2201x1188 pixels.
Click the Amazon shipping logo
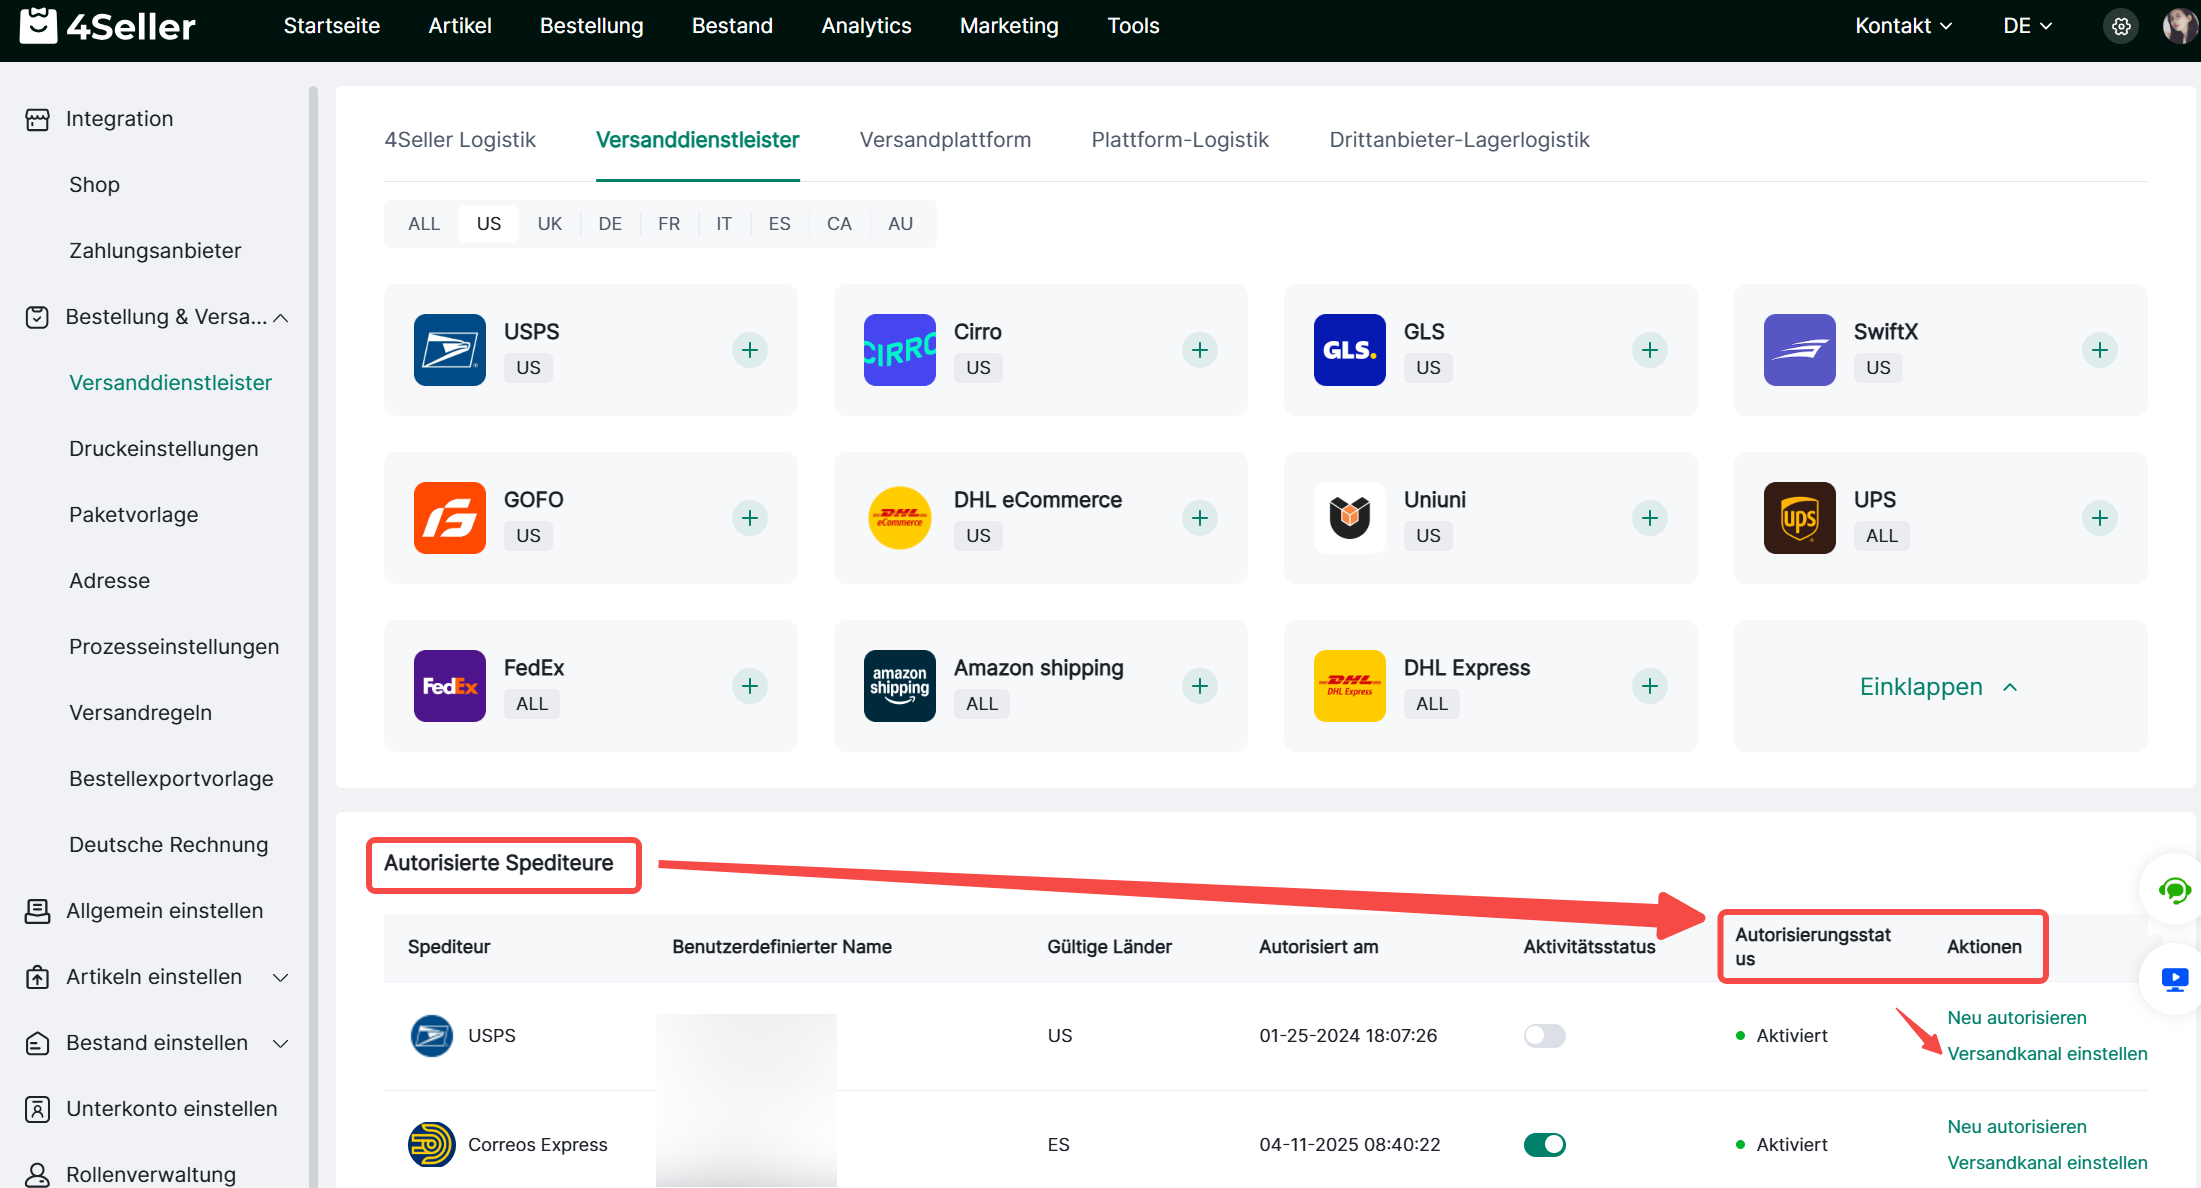pyautogui.click(x=899, y=686)
